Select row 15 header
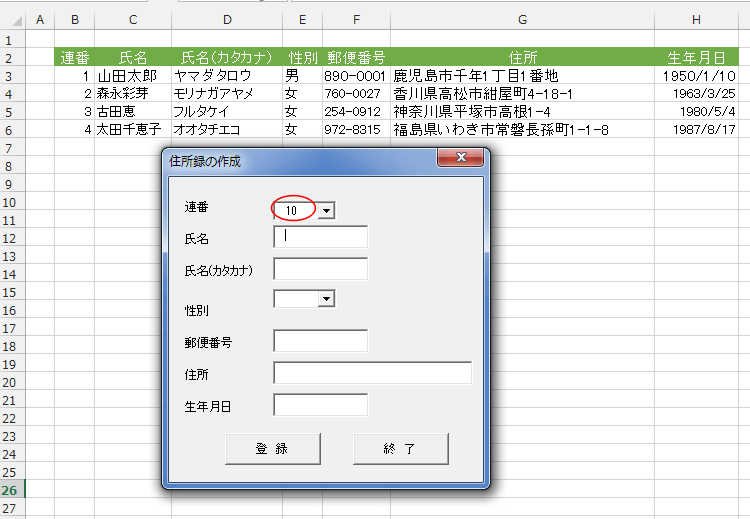Screen dimensions: 750x519 tap(12, 292)
